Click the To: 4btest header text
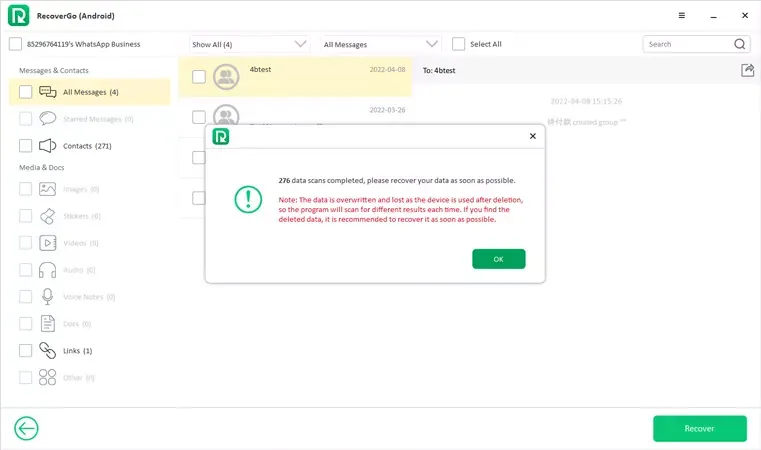The image size is (761, 450). click(439, 70)
